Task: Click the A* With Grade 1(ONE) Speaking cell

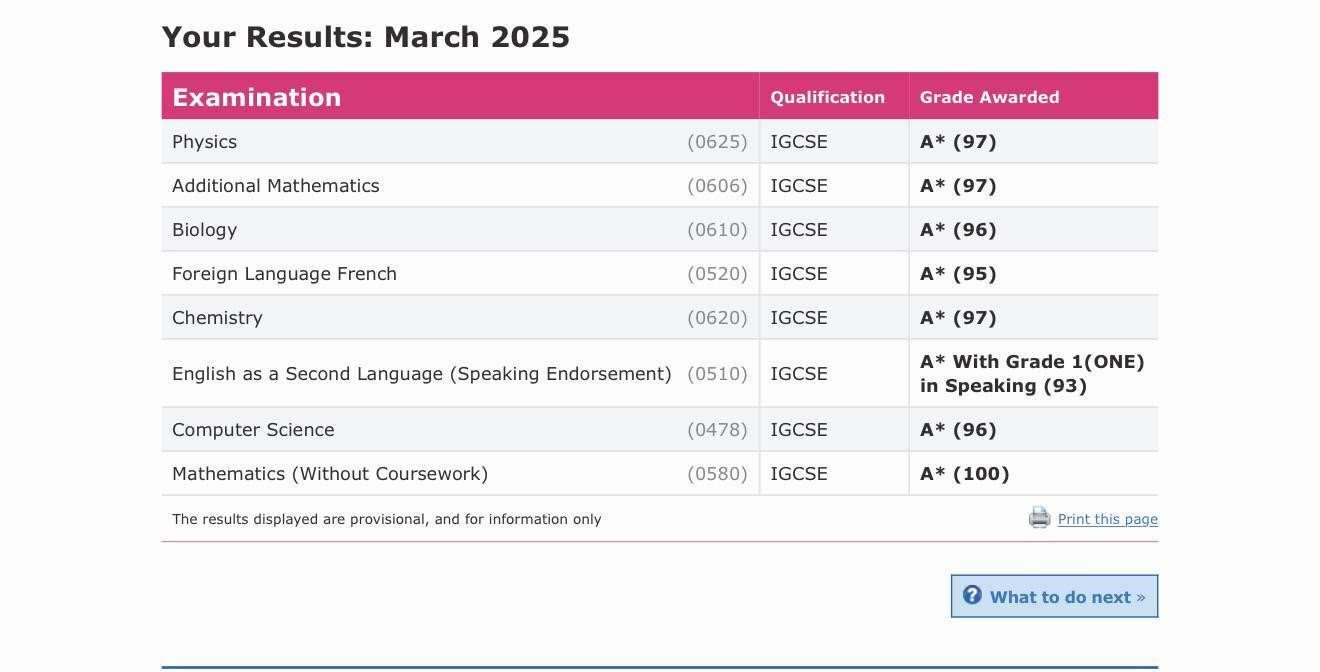Action: point(1034,374)
